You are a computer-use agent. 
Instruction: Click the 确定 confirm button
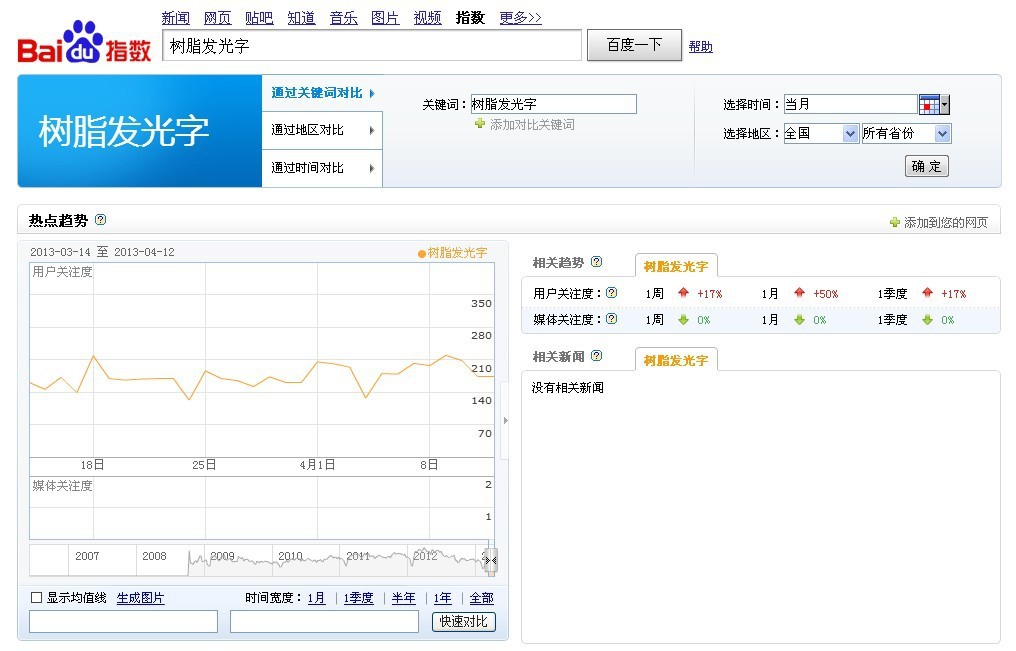pyautogui.click(x=927, y=166)
